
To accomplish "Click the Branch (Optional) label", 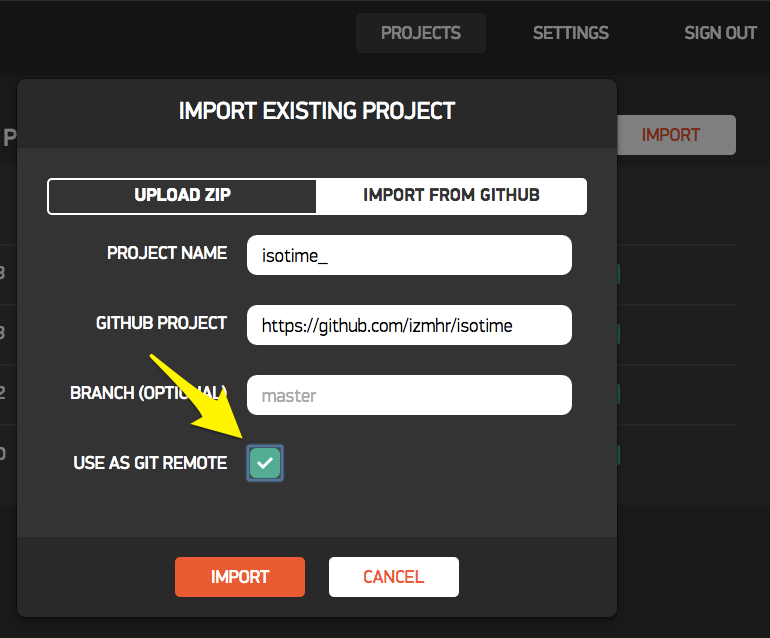I will tap(148, 393).
